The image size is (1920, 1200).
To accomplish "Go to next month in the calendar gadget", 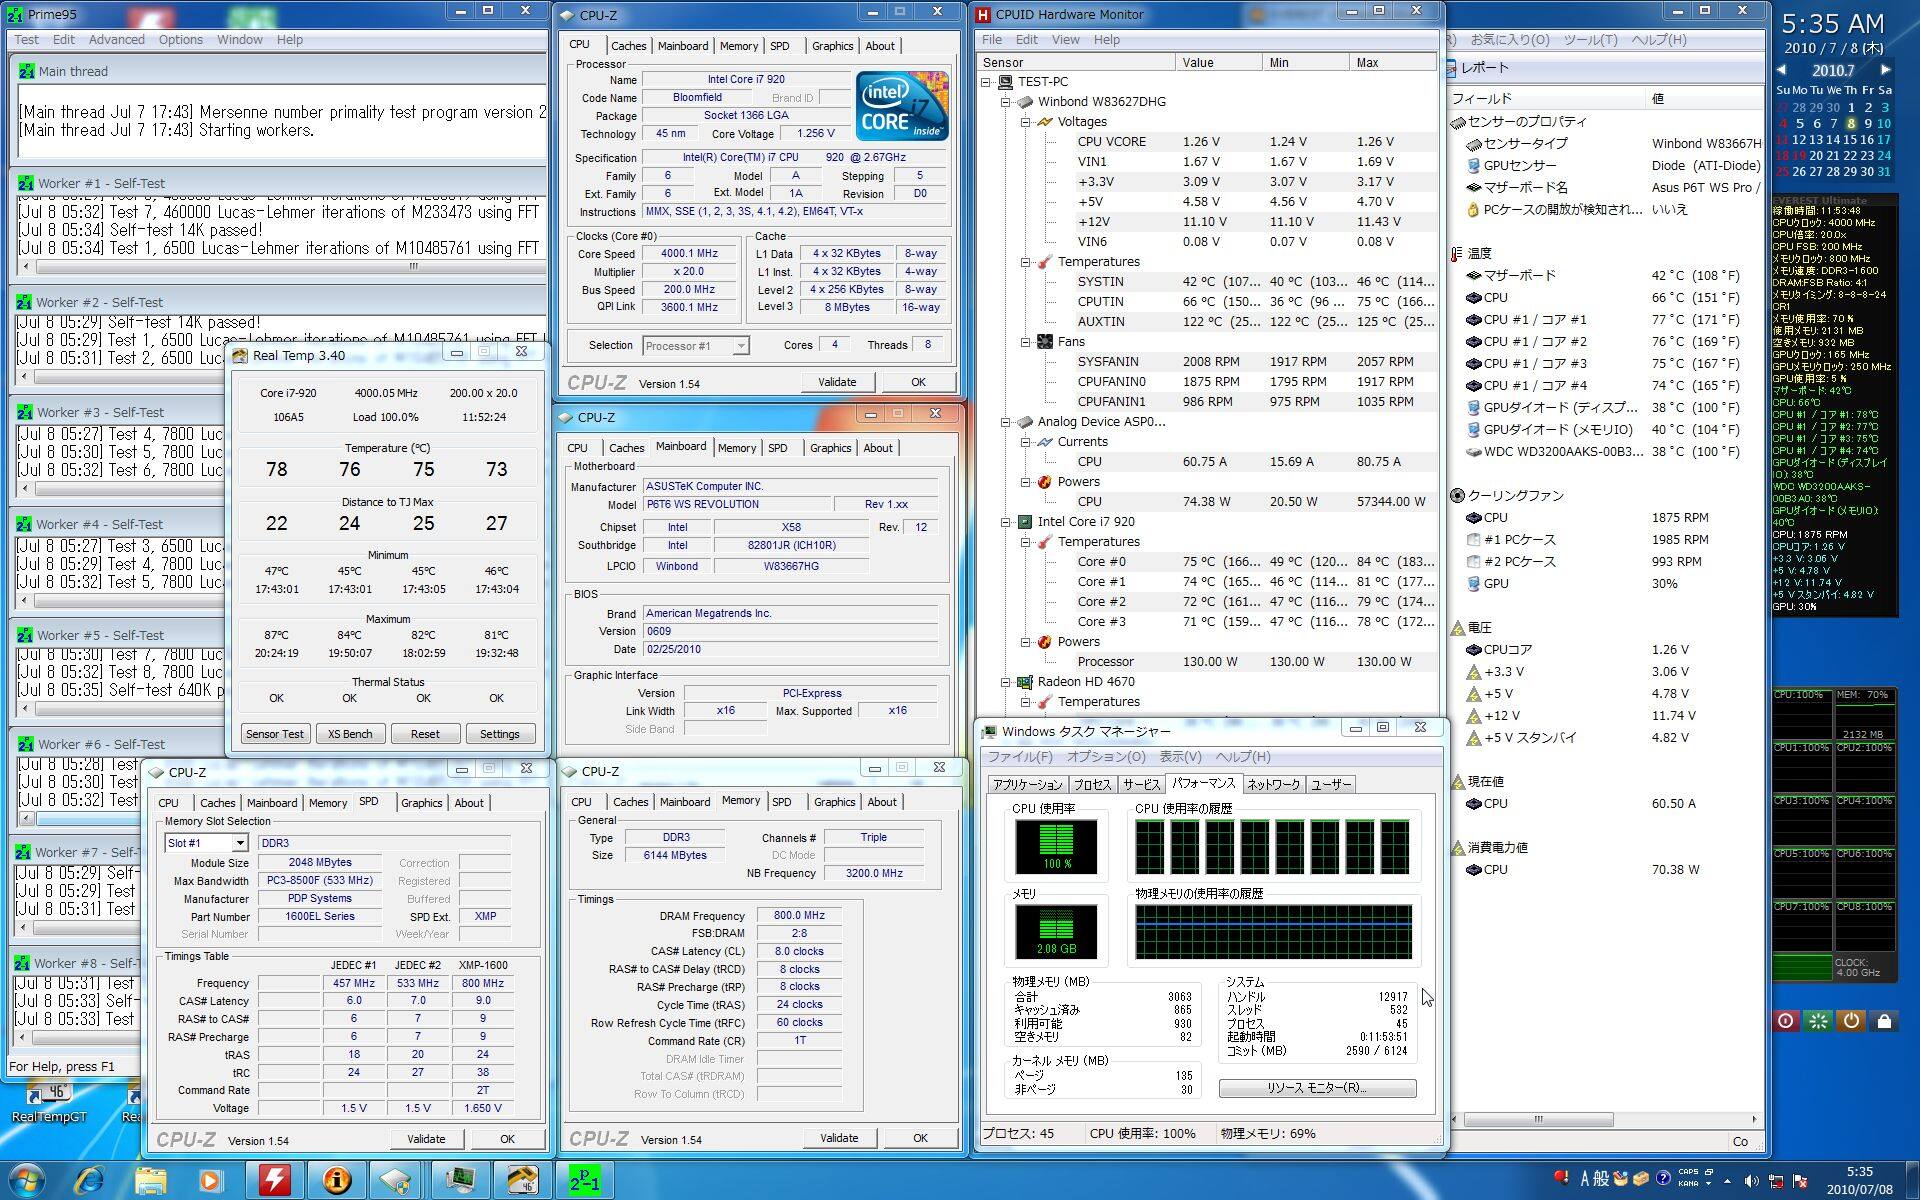I will tap(1885, 70).
